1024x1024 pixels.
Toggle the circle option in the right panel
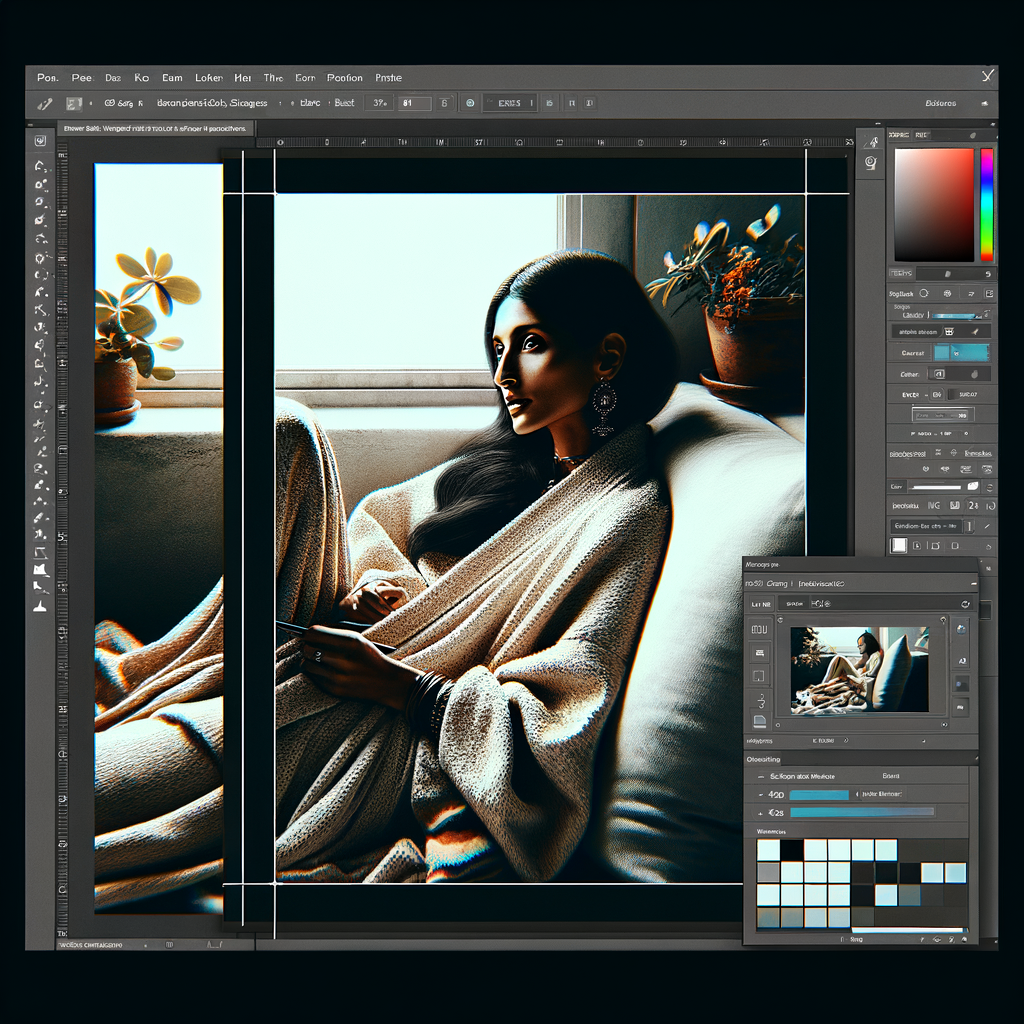[923, 293]
